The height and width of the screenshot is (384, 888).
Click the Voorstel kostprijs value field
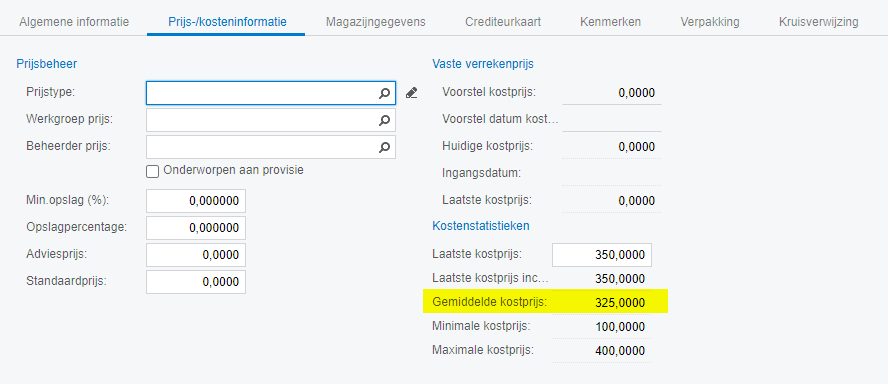point(612,93)
